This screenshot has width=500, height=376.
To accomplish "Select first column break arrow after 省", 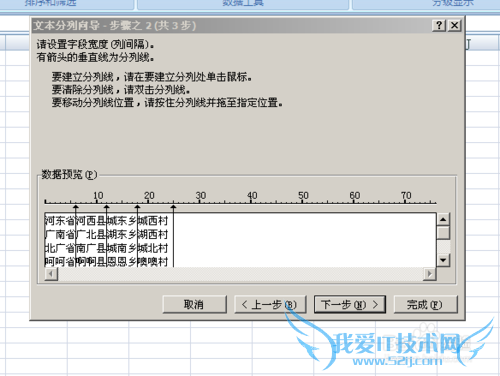I will 76,208.
